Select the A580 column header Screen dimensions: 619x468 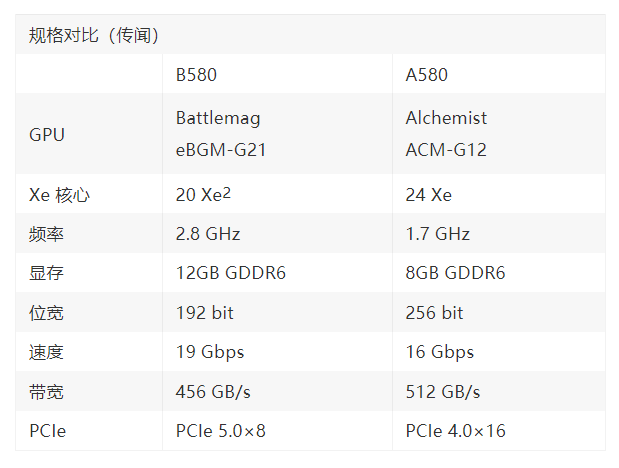pyautogui.click(x=427, y=75)
